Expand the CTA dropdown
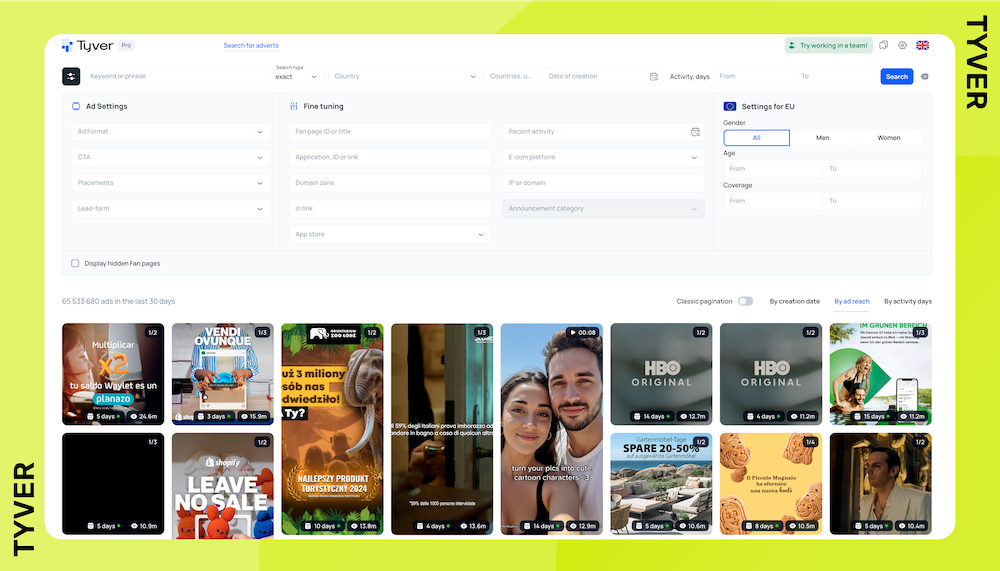1000x571 pixels. [170, 158]
